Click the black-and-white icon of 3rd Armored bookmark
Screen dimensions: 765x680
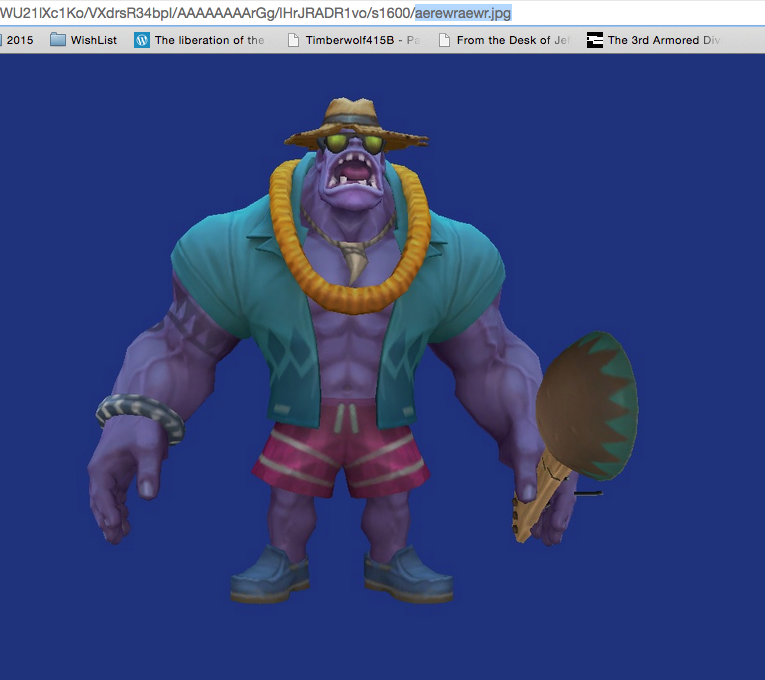pos(595,40)
